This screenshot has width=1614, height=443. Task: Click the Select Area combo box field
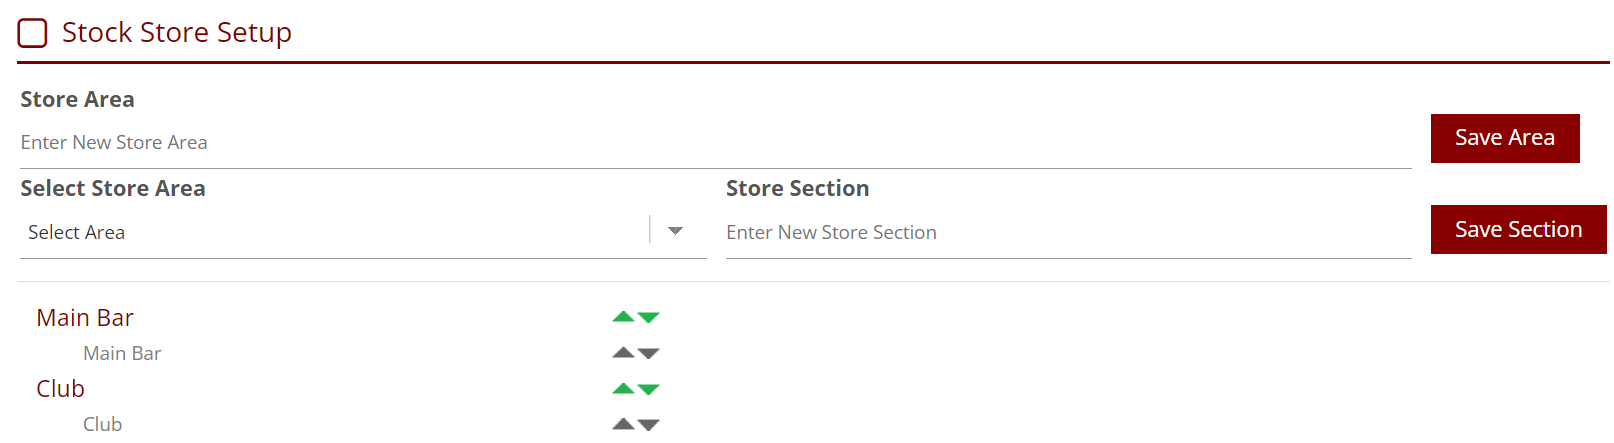[x=330, y=232]
